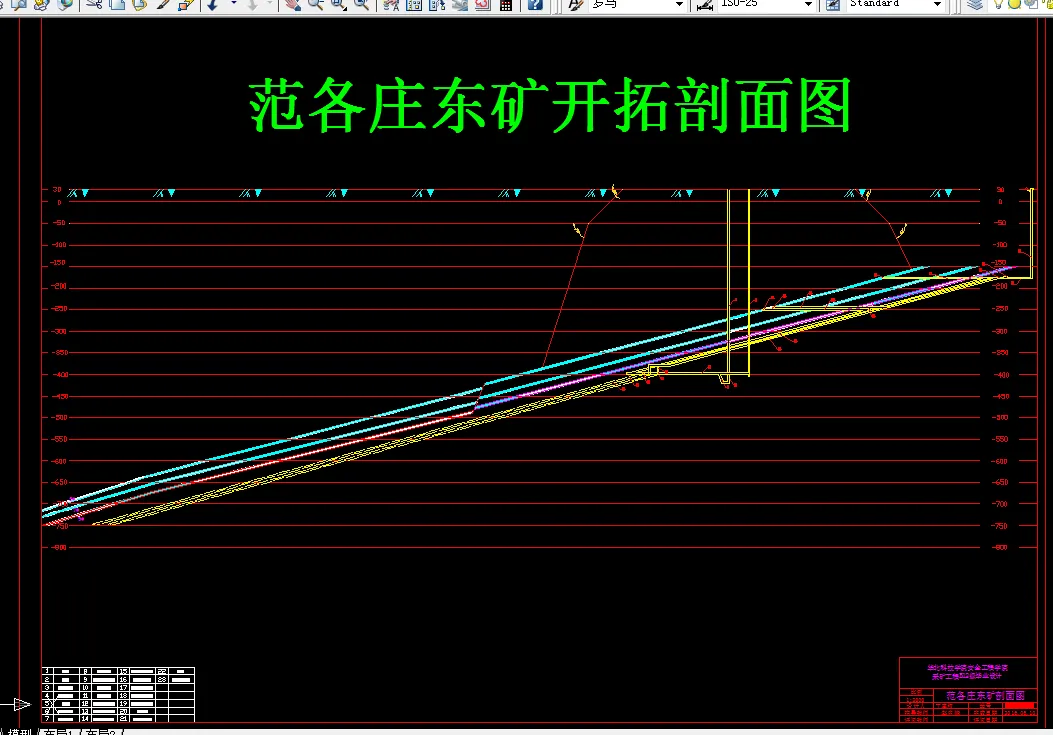
Task: Open Help with question mark icon
Action: (x=535, y=5)
